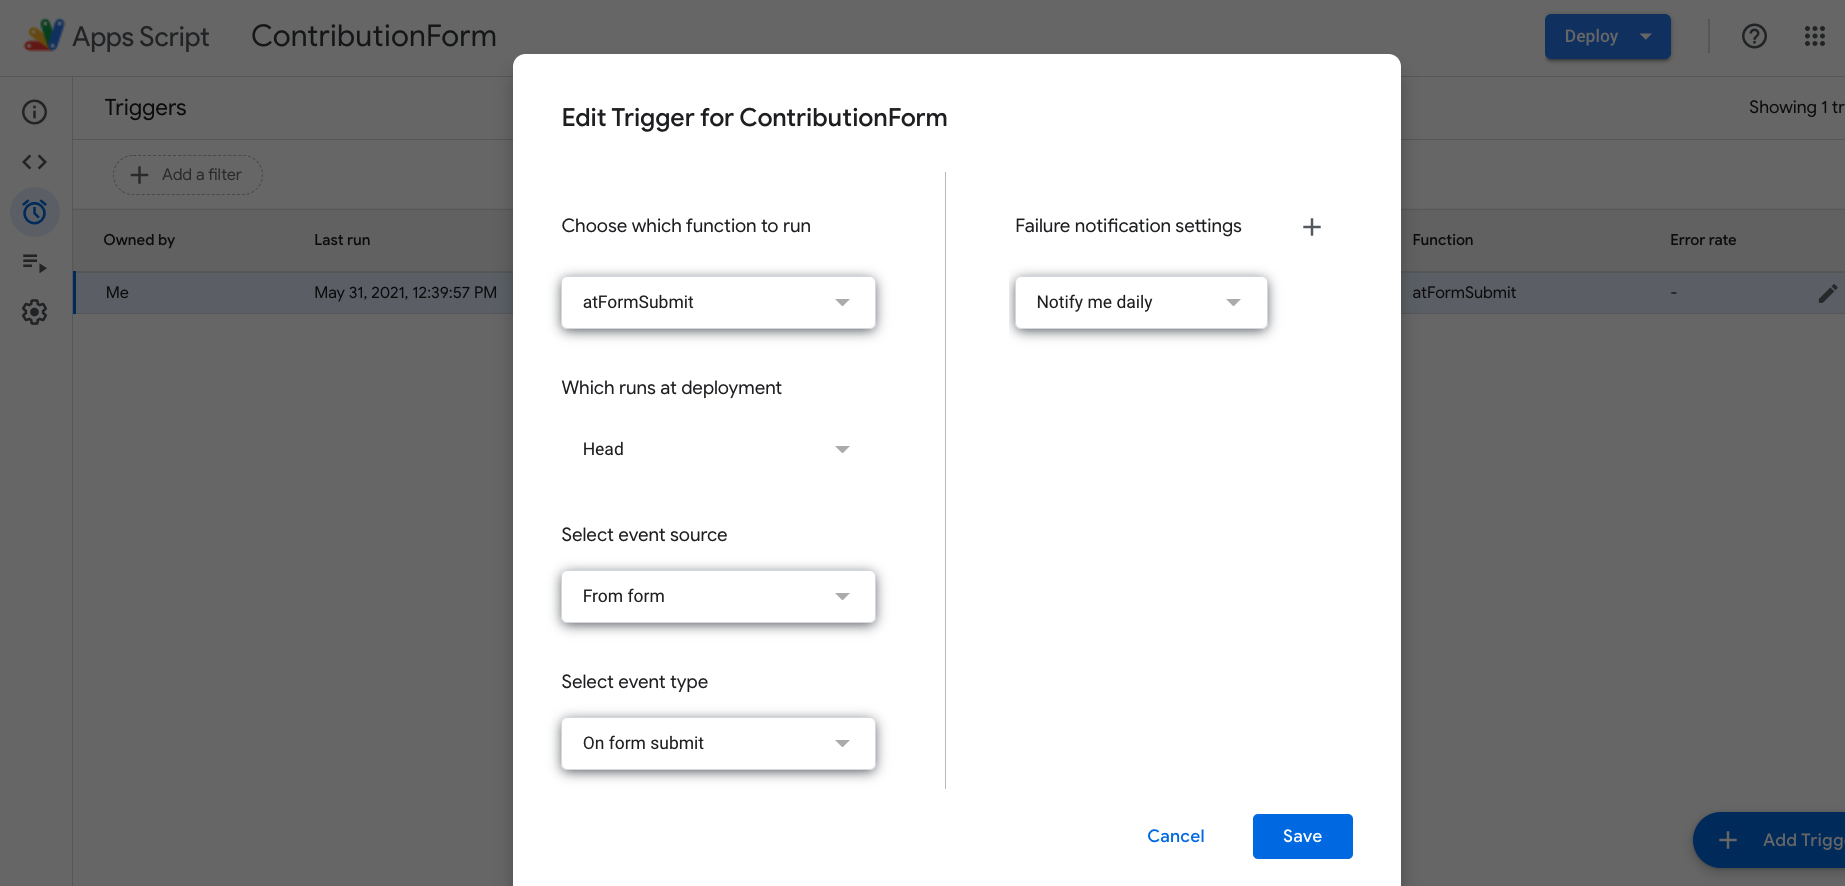Open Project Settings gear icon
The width and height of the screenshot is (1845, 886).
[x=35, y=312]
